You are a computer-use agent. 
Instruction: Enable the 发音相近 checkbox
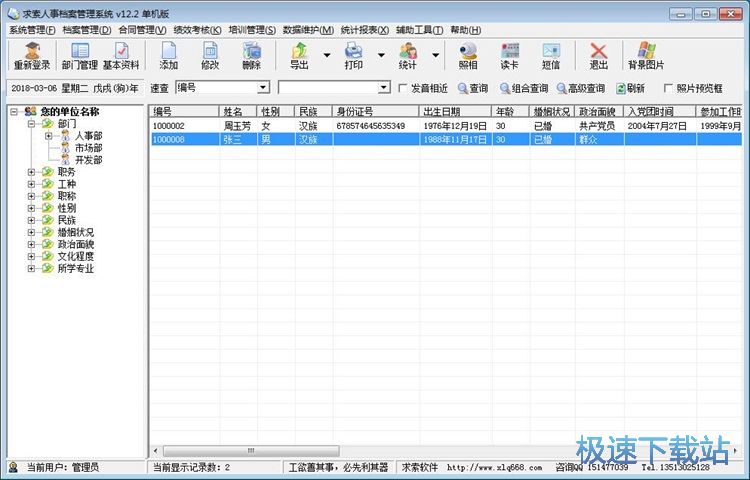pyautogui.click(x=403, y=88)
